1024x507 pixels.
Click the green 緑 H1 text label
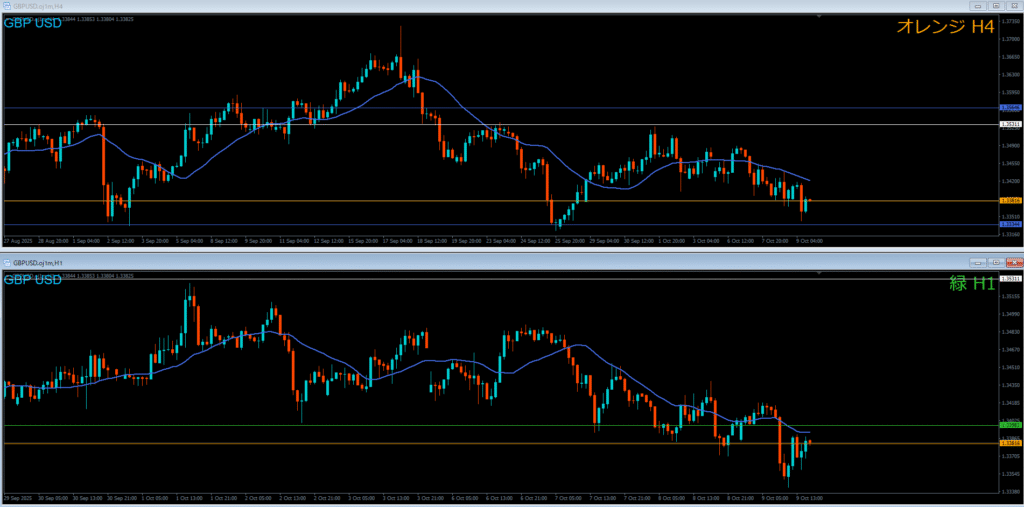(x=971, y=283)
